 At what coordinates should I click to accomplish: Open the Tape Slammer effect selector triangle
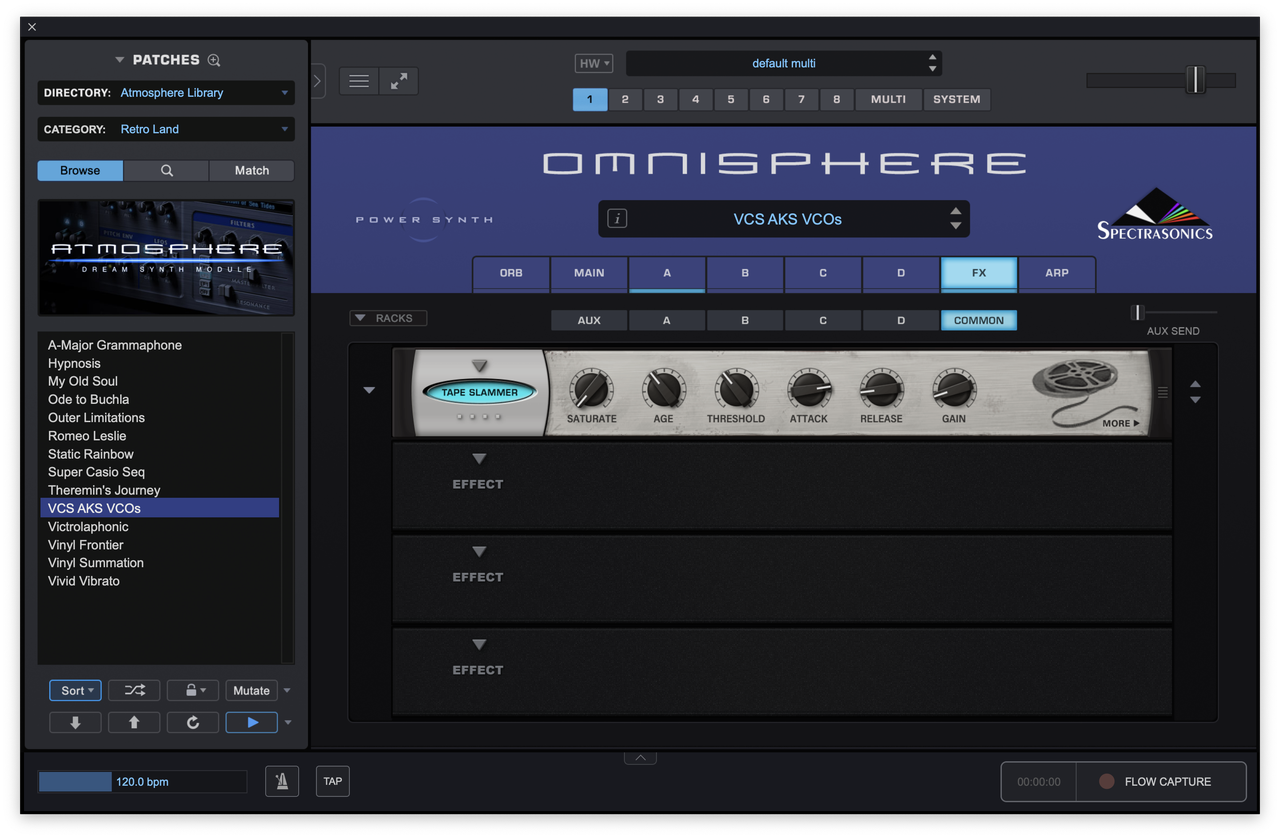coord(479,365)
